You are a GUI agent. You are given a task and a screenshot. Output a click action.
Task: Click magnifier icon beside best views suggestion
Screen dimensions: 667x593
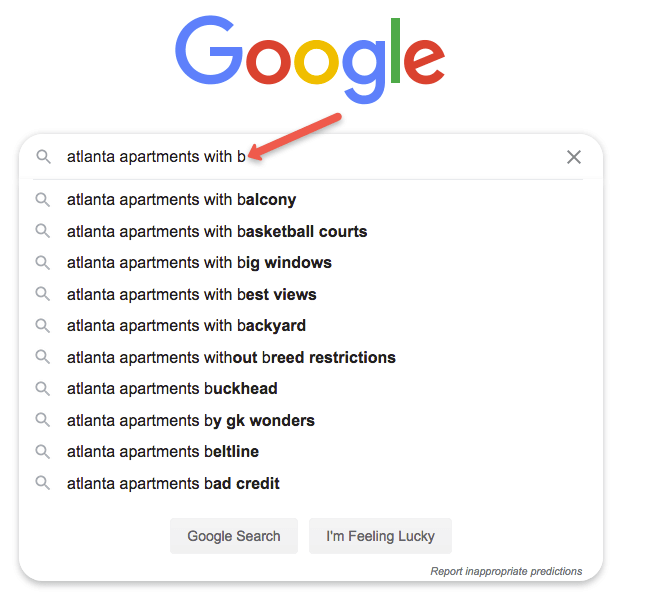tap(43, 294)
